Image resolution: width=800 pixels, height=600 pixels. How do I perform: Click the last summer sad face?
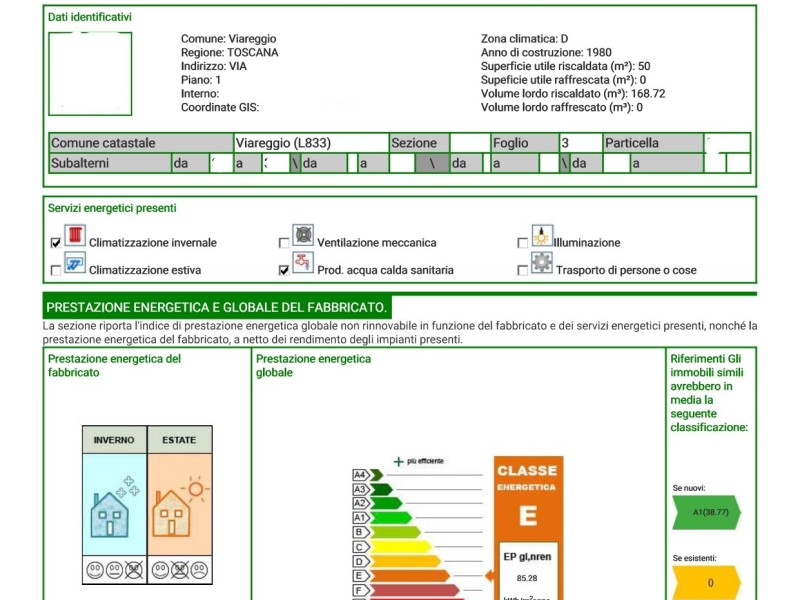click(199, 570)
